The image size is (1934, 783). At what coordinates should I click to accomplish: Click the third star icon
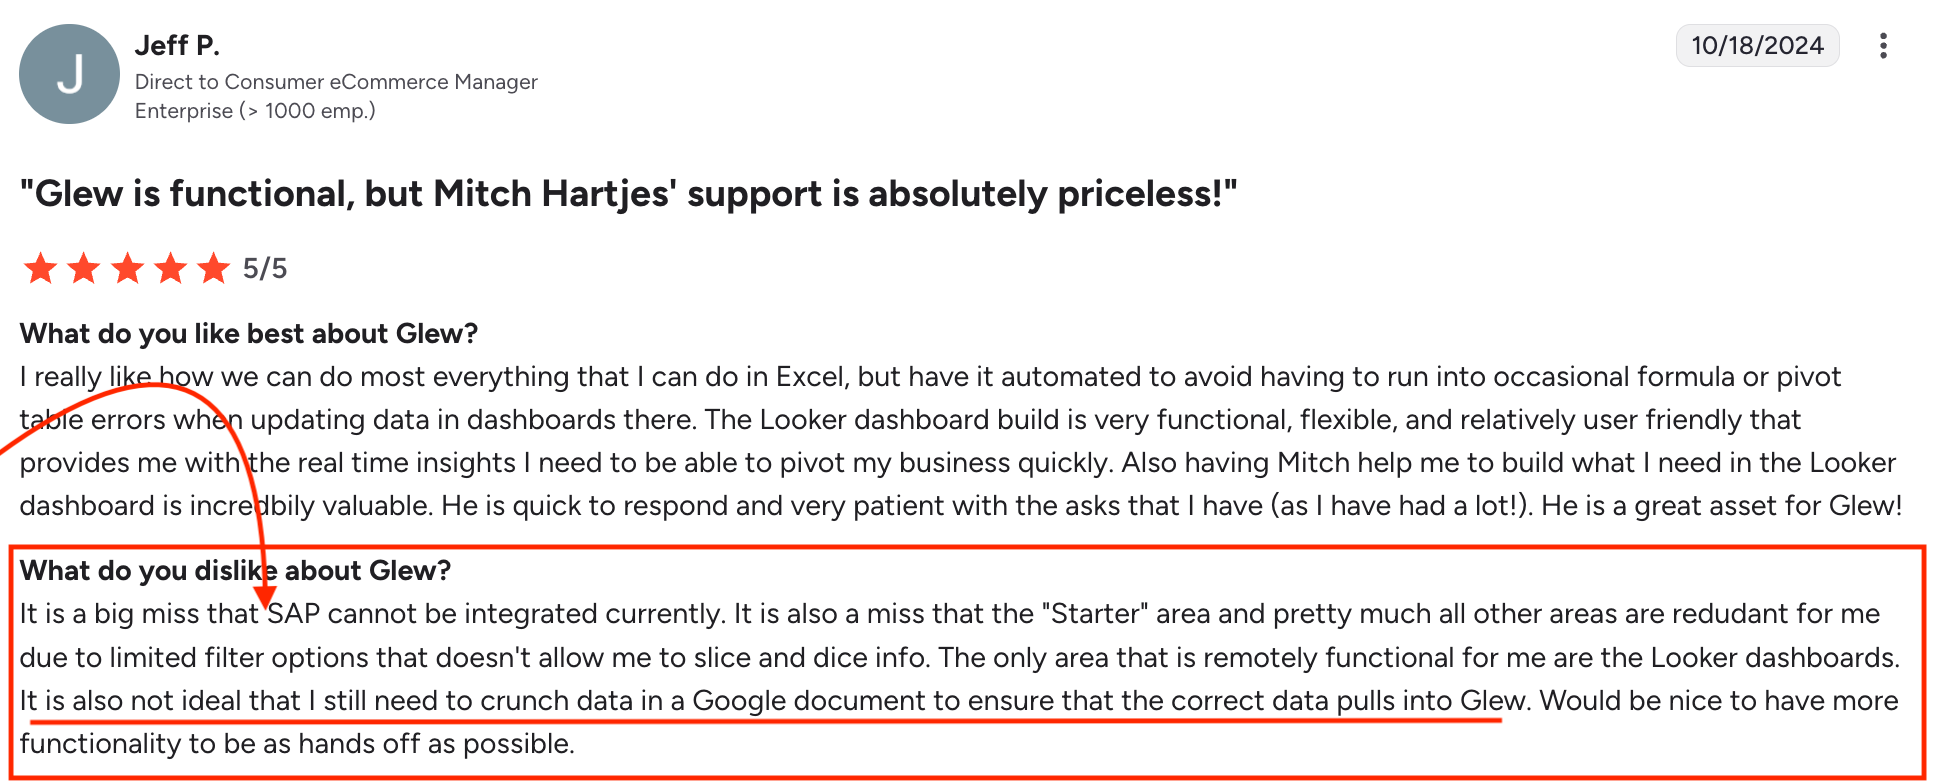pos(128,268)
